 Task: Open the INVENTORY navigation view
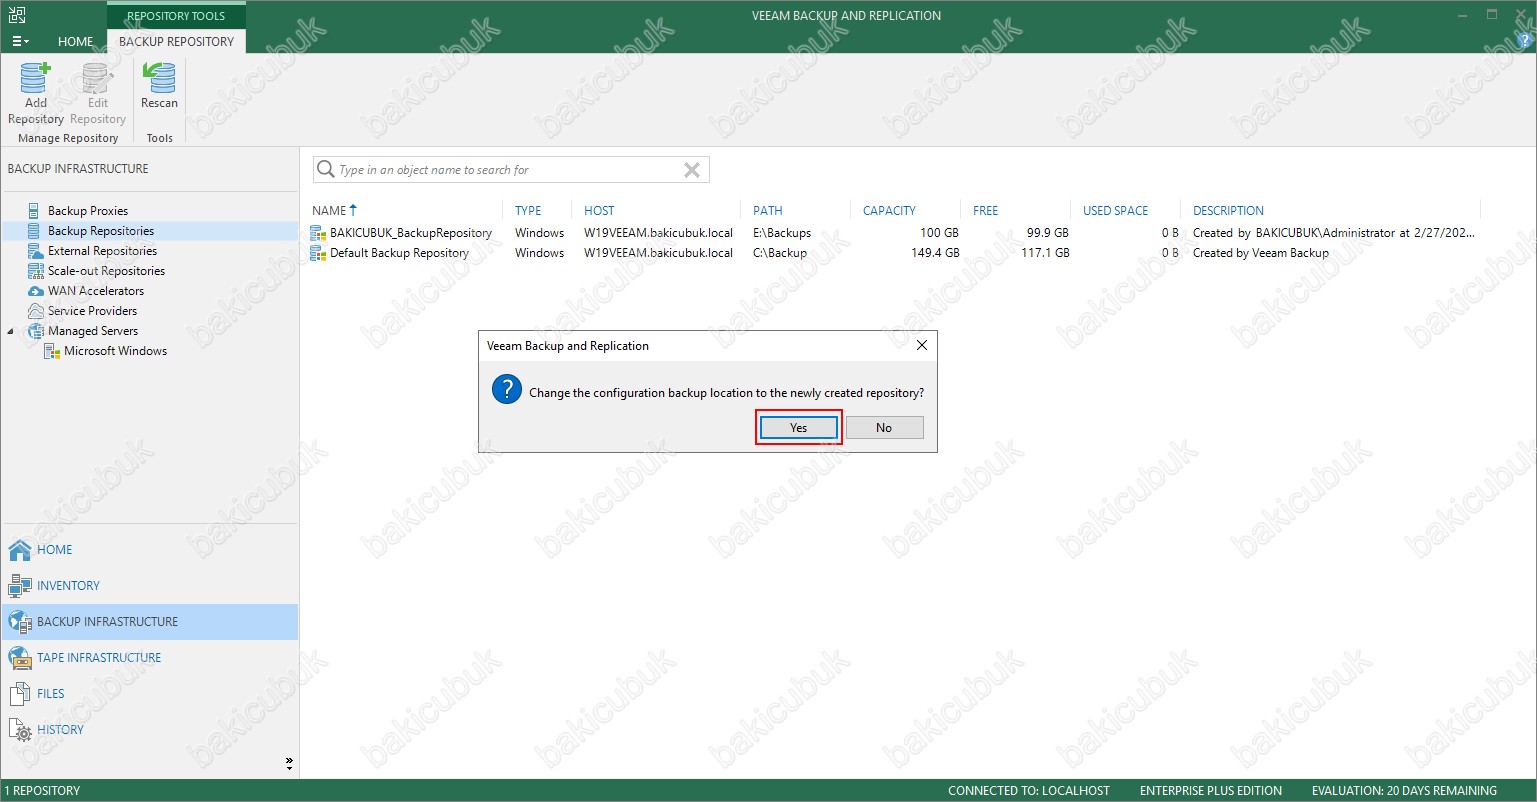coord(149,586)
